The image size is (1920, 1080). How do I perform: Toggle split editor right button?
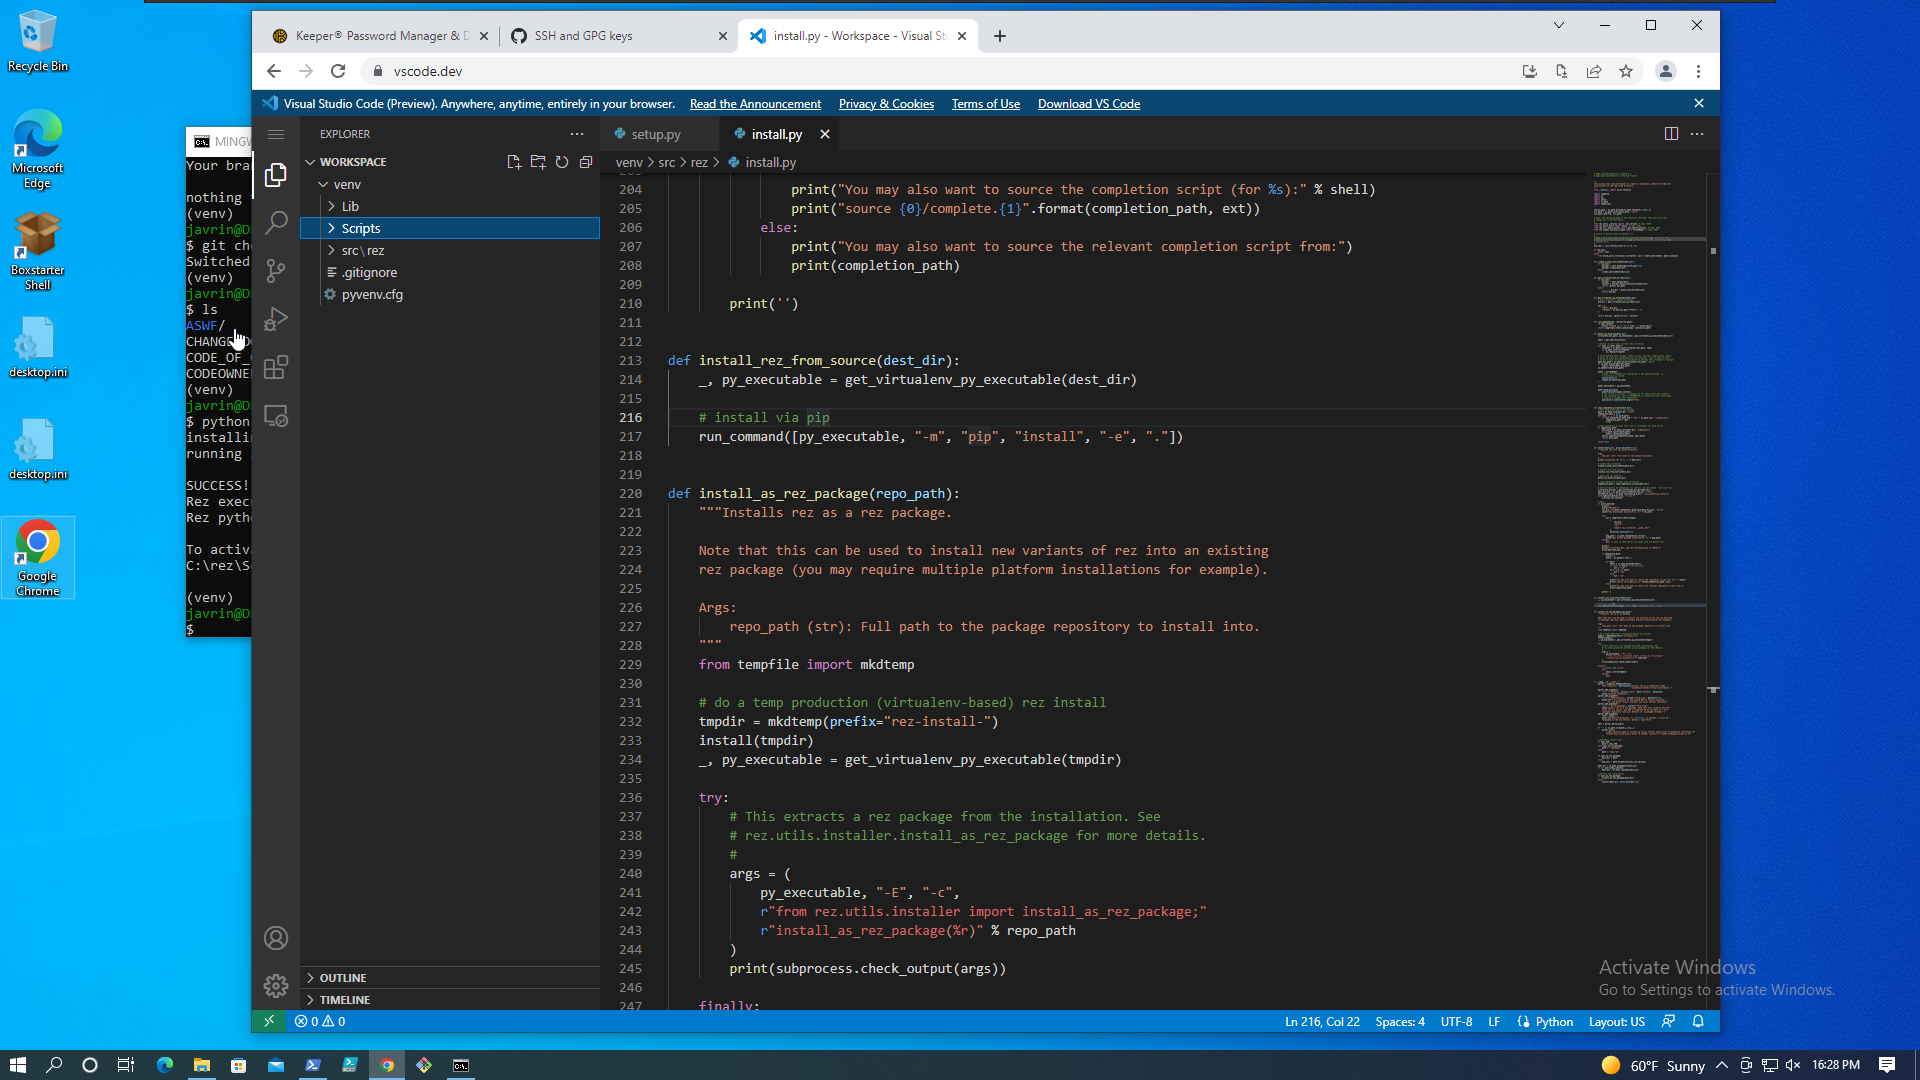(1671, 134)
